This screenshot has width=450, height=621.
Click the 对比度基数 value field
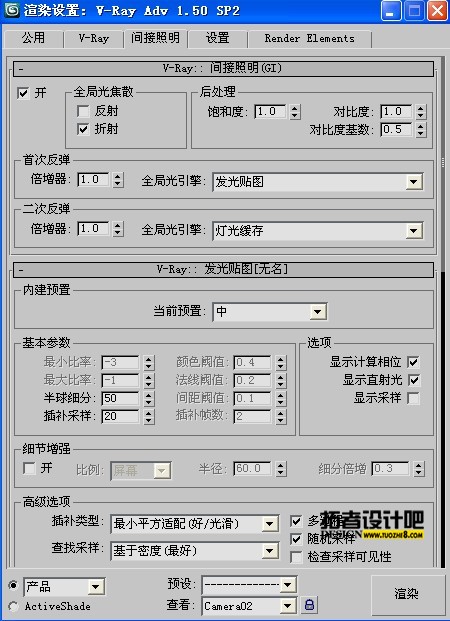point(396,130)
